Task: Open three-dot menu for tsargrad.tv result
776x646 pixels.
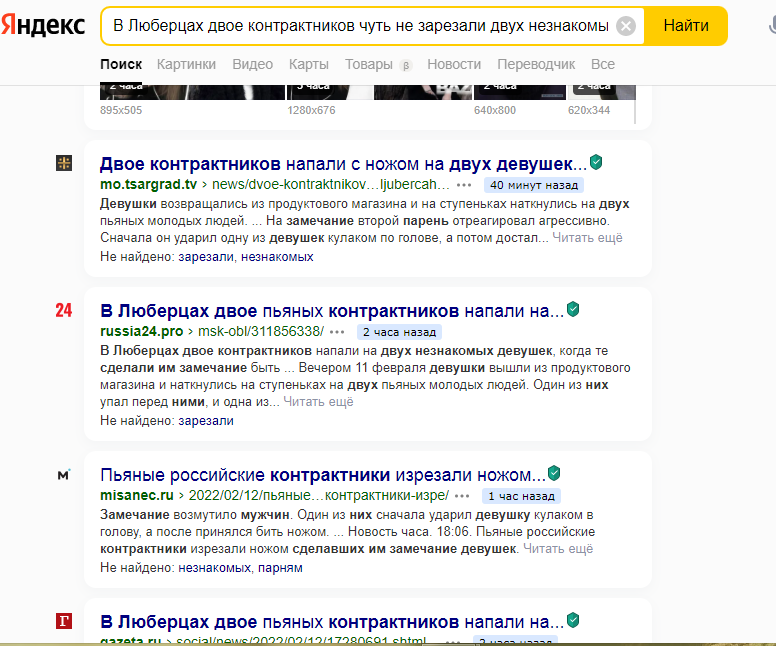Action: [x=464, y=185]
